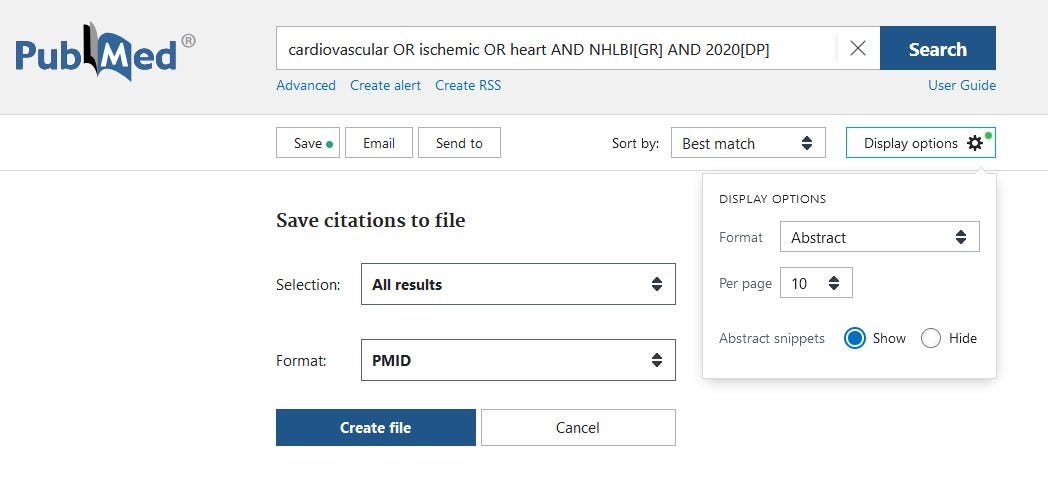Click the Create RSS link
Viewport: 1048px width, 493px height.
(468, 85)
